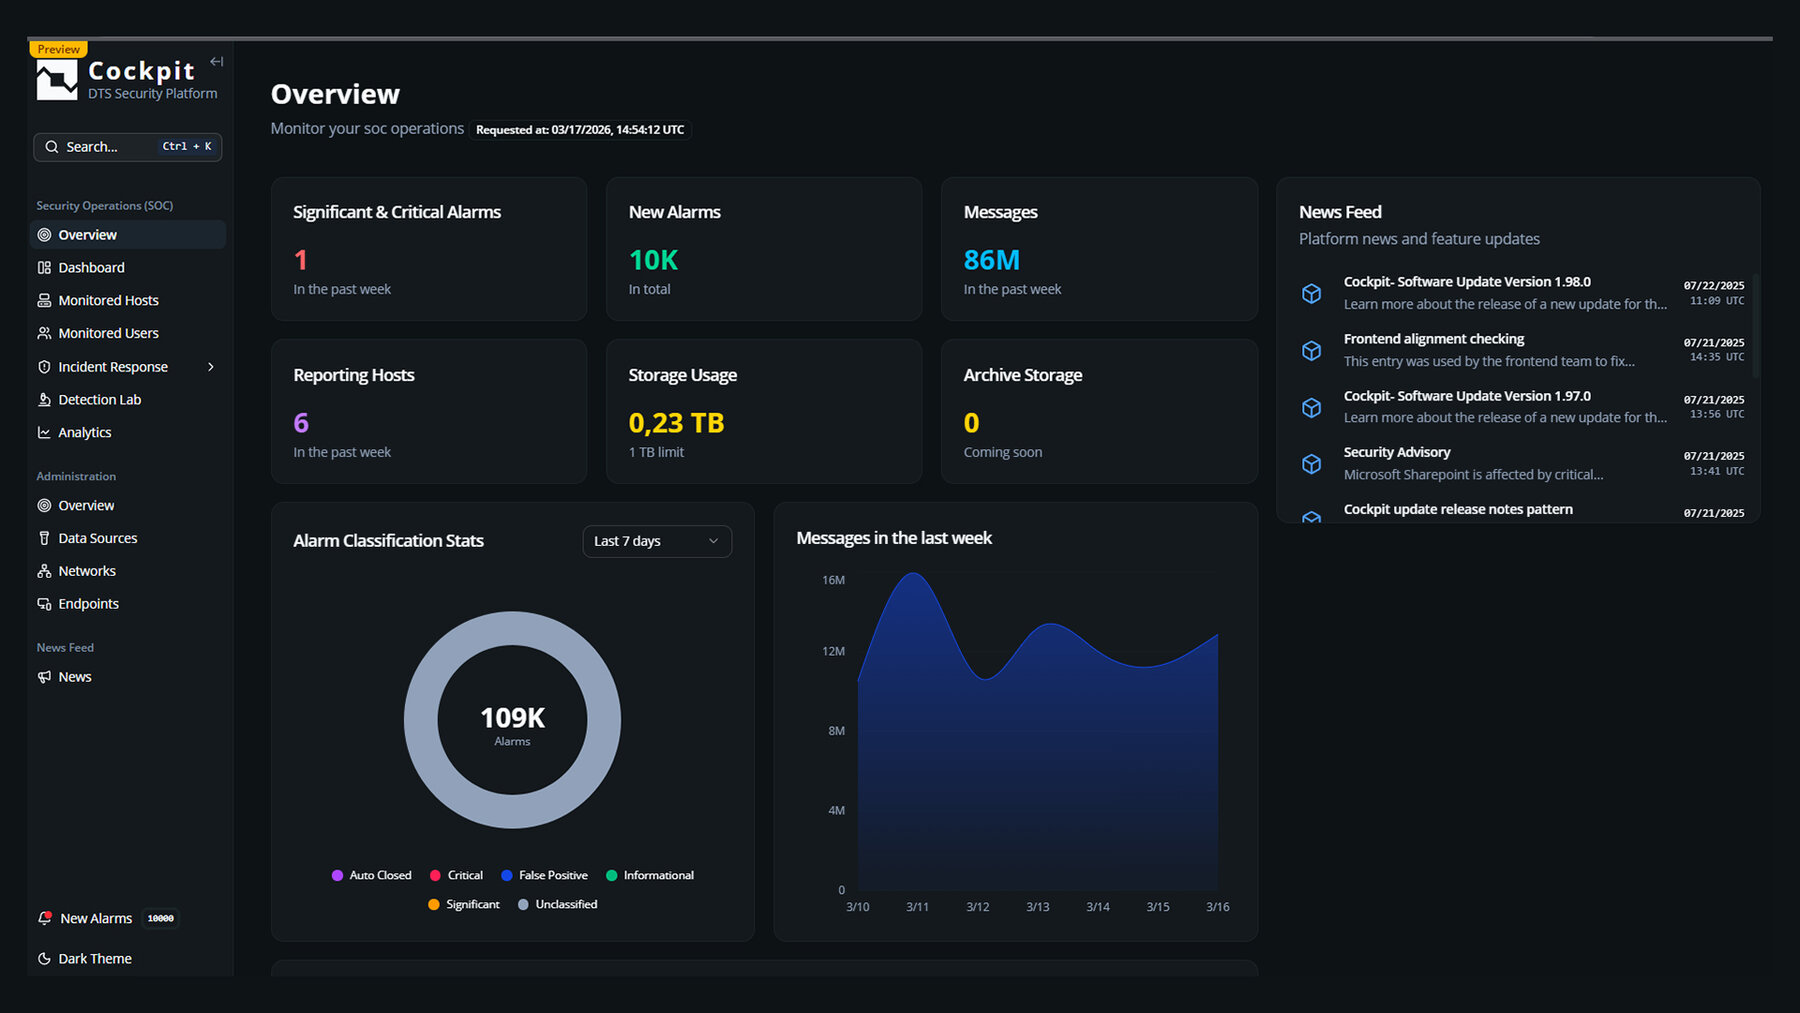The width and height of the screenshot is (1800, 1013).
Task: Open the Security Advisory news entry
Action: (1396, 452)
